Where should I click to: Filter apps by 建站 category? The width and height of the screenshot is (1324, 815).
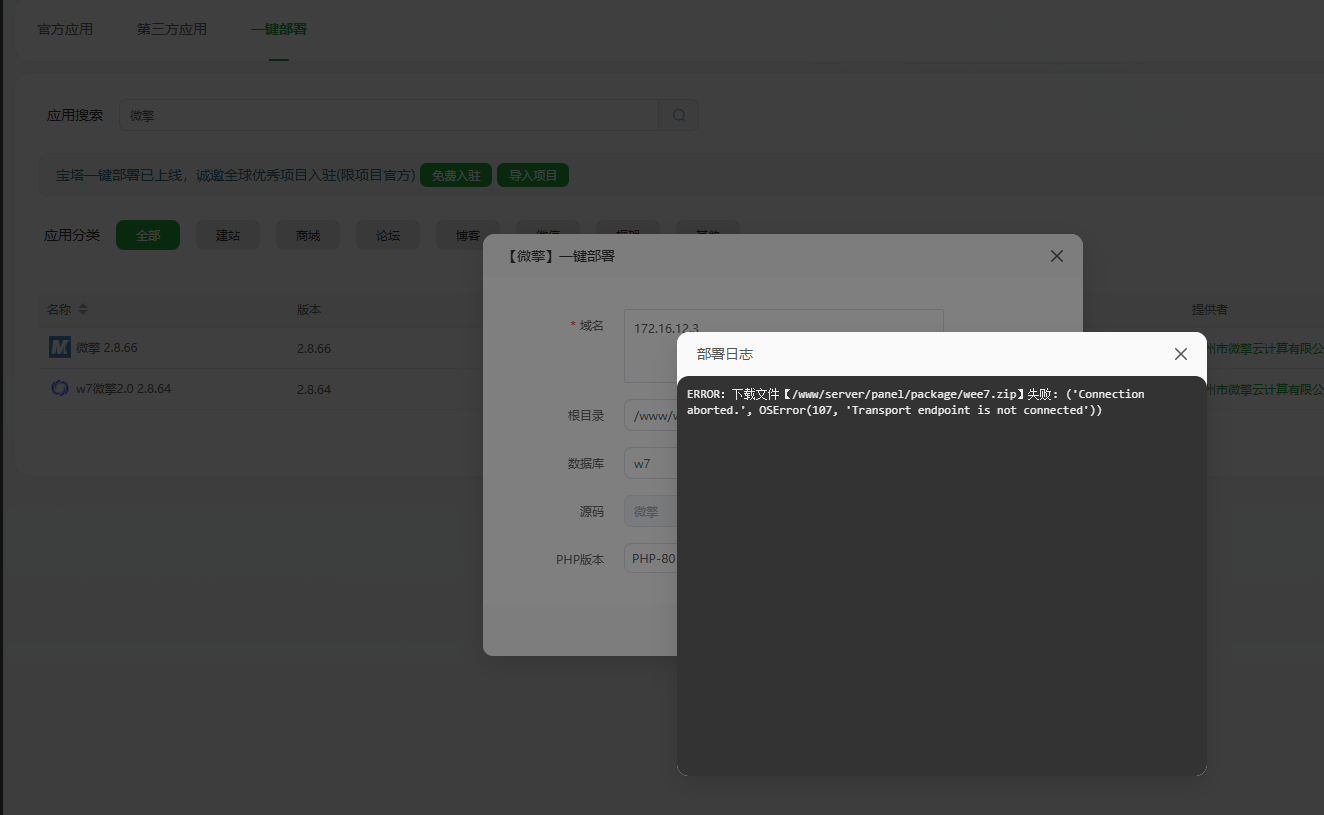pyautogui.click(x=228, y=235)
